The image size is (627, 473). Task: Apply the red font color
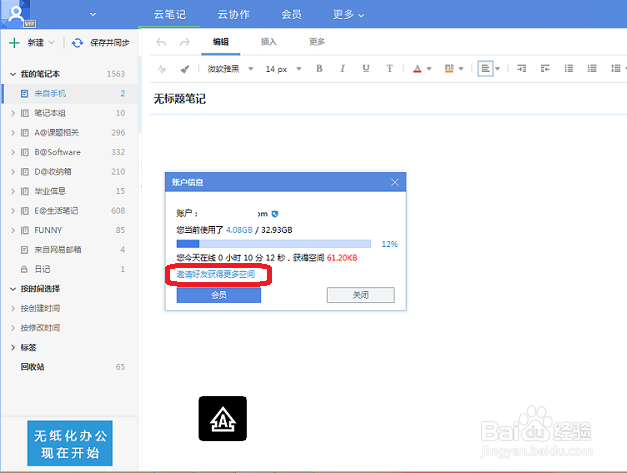(417, 69)
